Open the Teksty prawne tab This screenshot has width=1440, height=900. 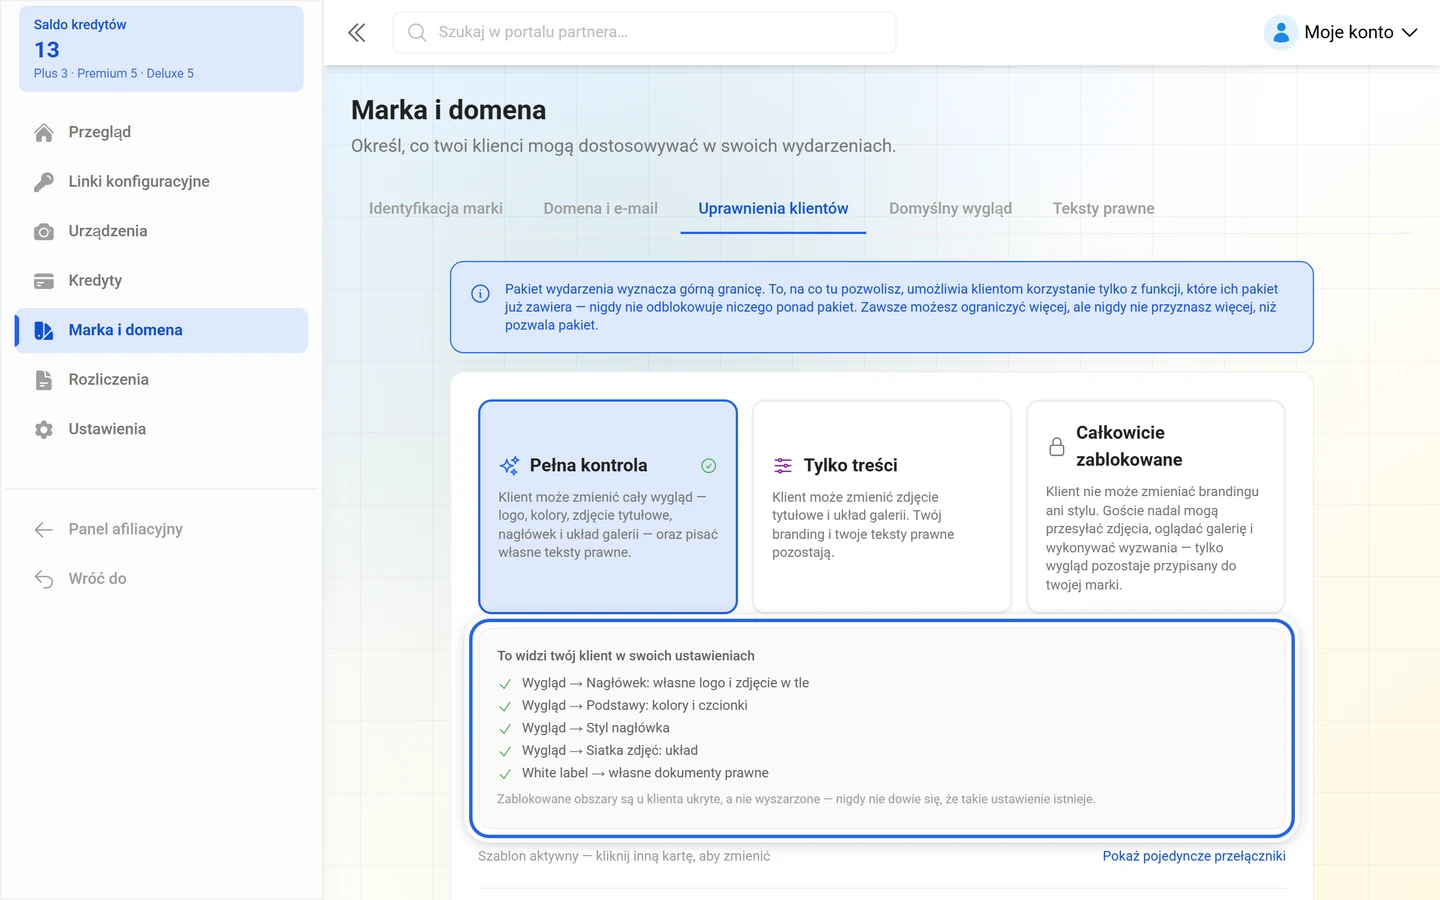1103,208
